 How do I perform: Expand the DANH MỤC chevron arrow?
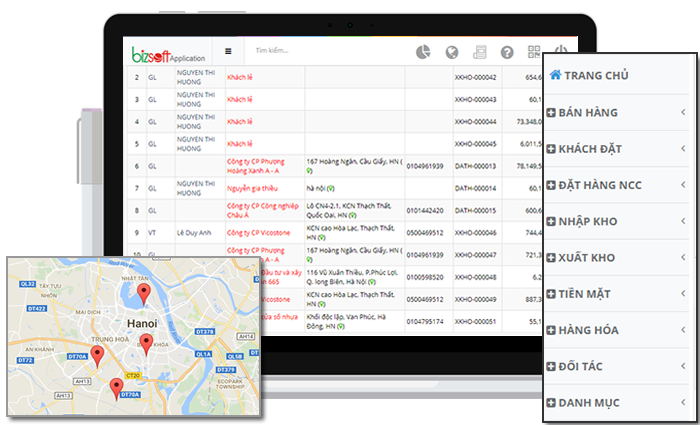click(x=682, y=403)
